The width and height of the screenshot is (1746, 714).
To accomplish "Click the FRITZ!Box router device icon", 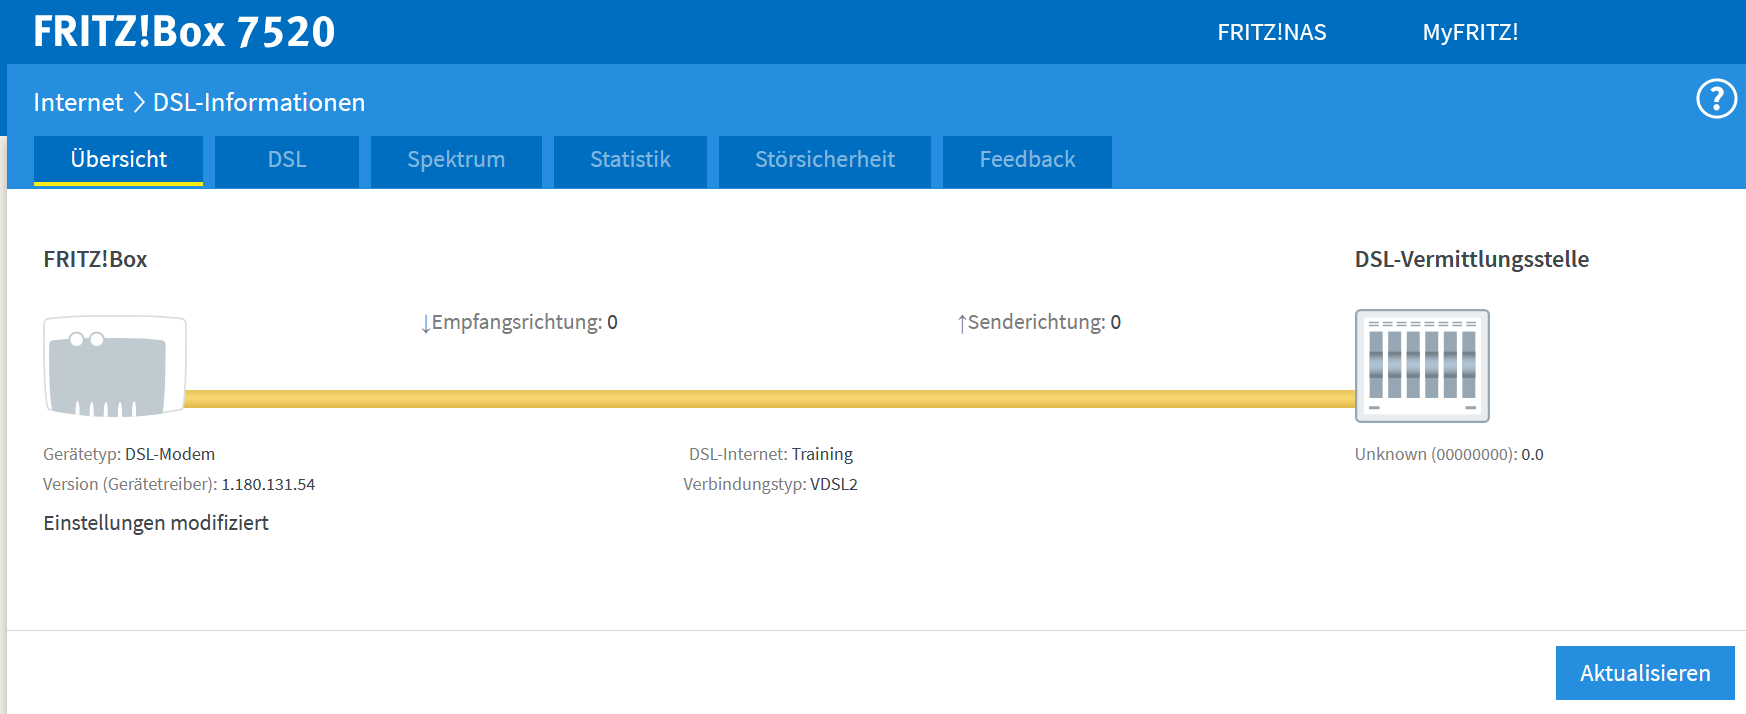I will coord(115,366).
